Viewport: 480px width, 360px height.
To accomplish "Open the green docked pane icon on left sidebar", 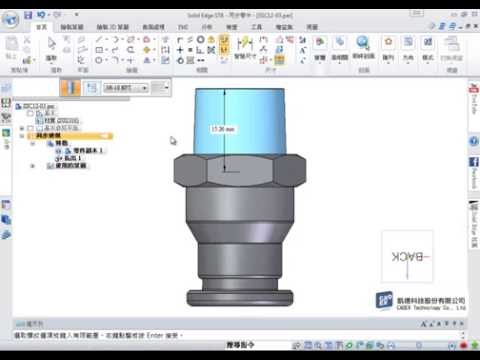I will click(x=6, y=133).
